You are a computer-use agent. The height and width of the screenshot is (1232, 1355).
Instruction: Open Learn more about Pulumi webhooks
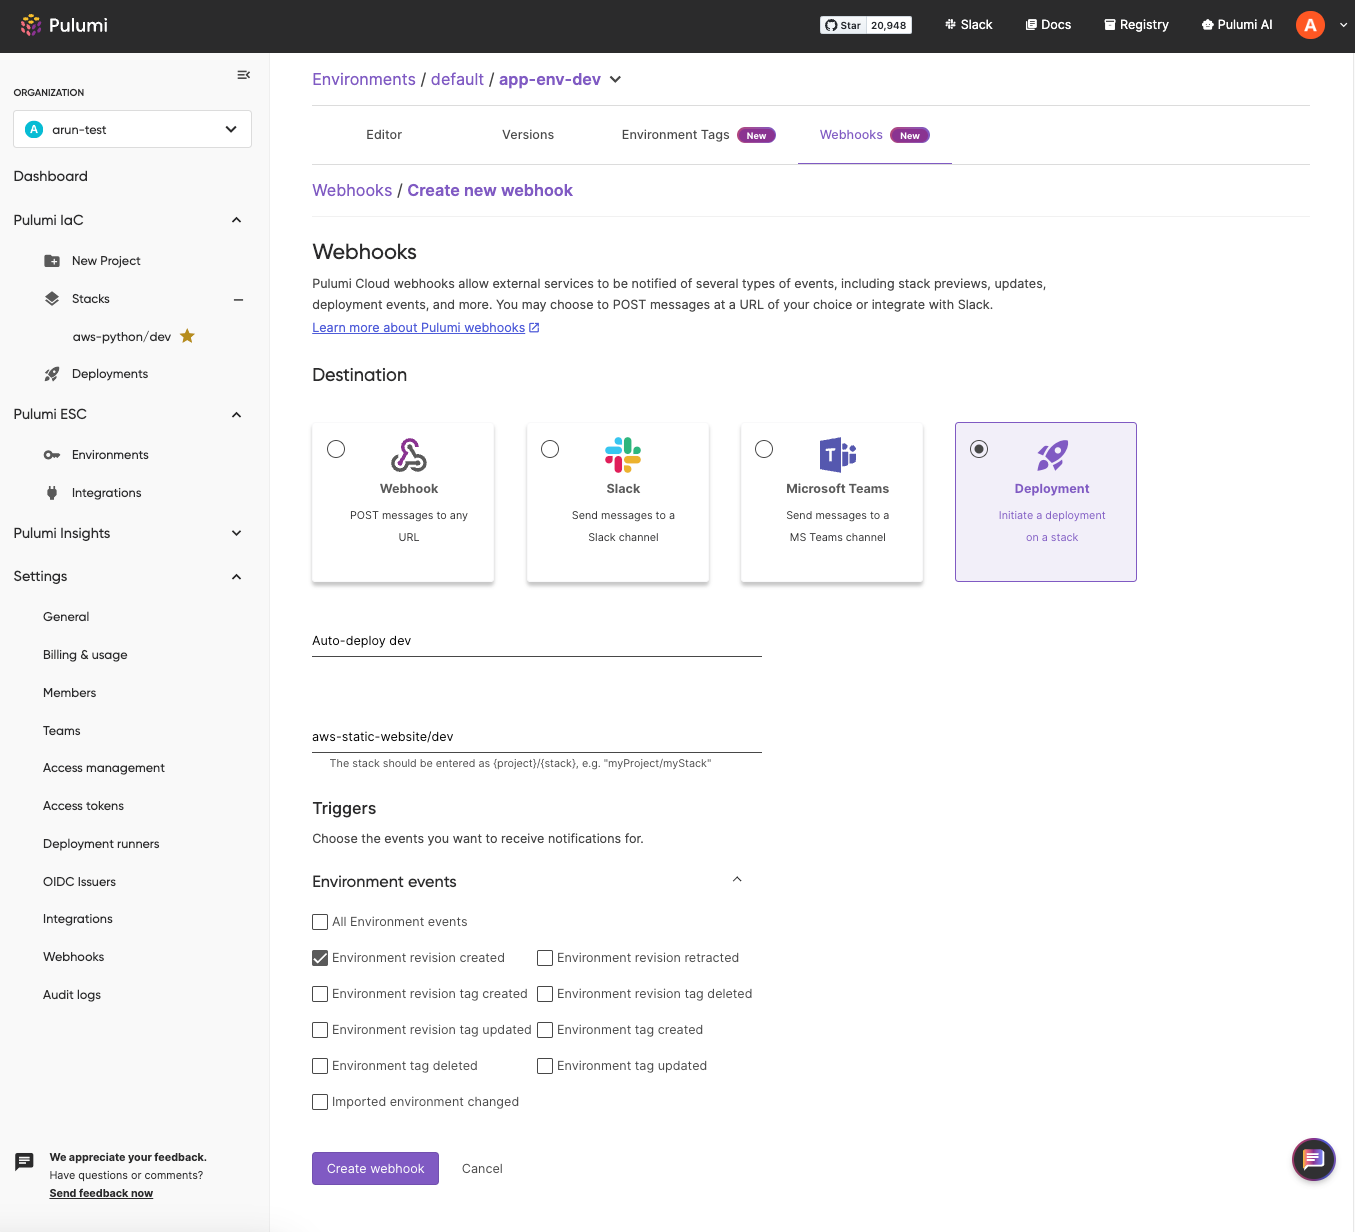click(x=418, y=327)
